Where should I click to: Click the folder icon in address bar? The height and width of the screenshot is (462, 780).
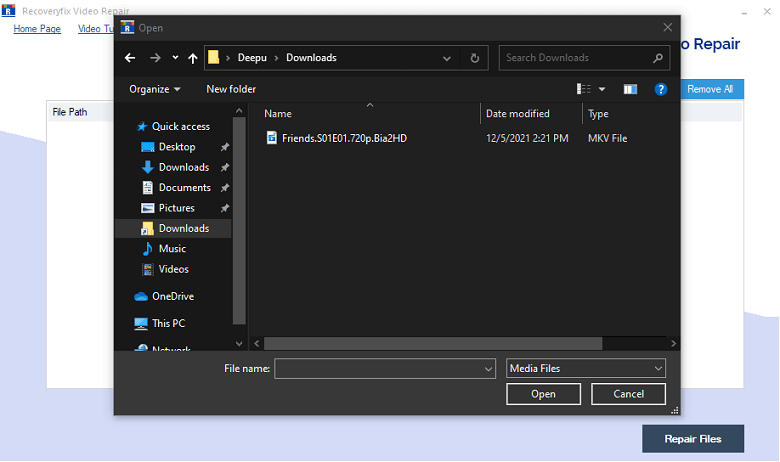(213, 57)
